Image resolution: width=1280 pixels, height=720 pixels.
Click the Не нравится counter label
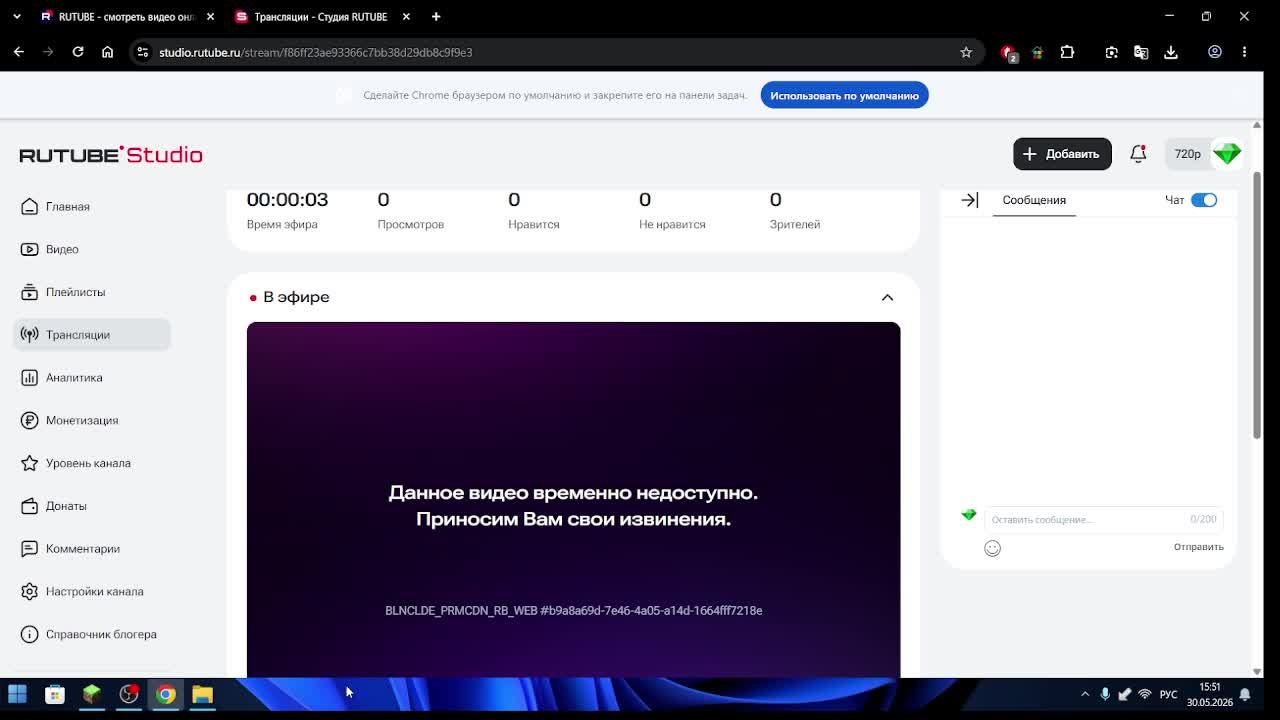coord(672,224)
